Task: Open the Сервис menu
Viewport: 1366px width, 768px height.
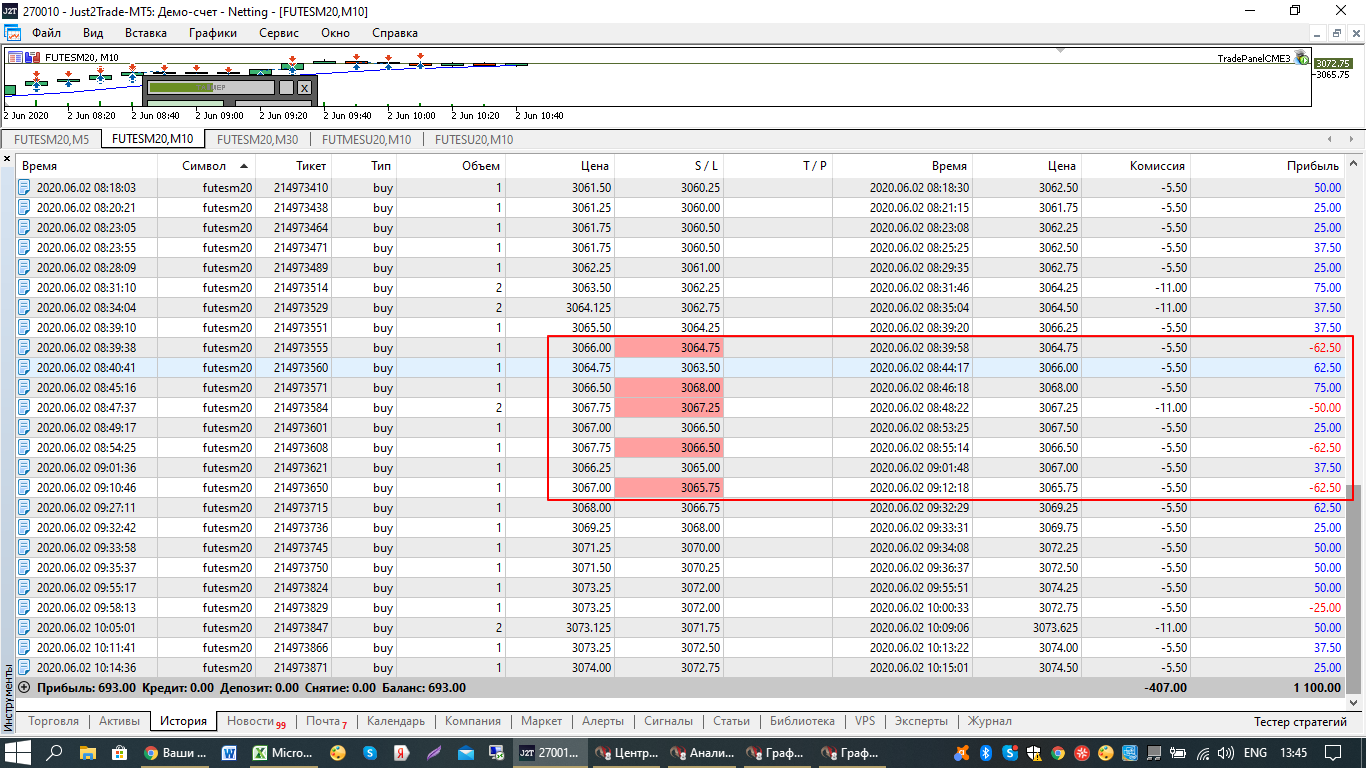Action: tap(278, 33)
